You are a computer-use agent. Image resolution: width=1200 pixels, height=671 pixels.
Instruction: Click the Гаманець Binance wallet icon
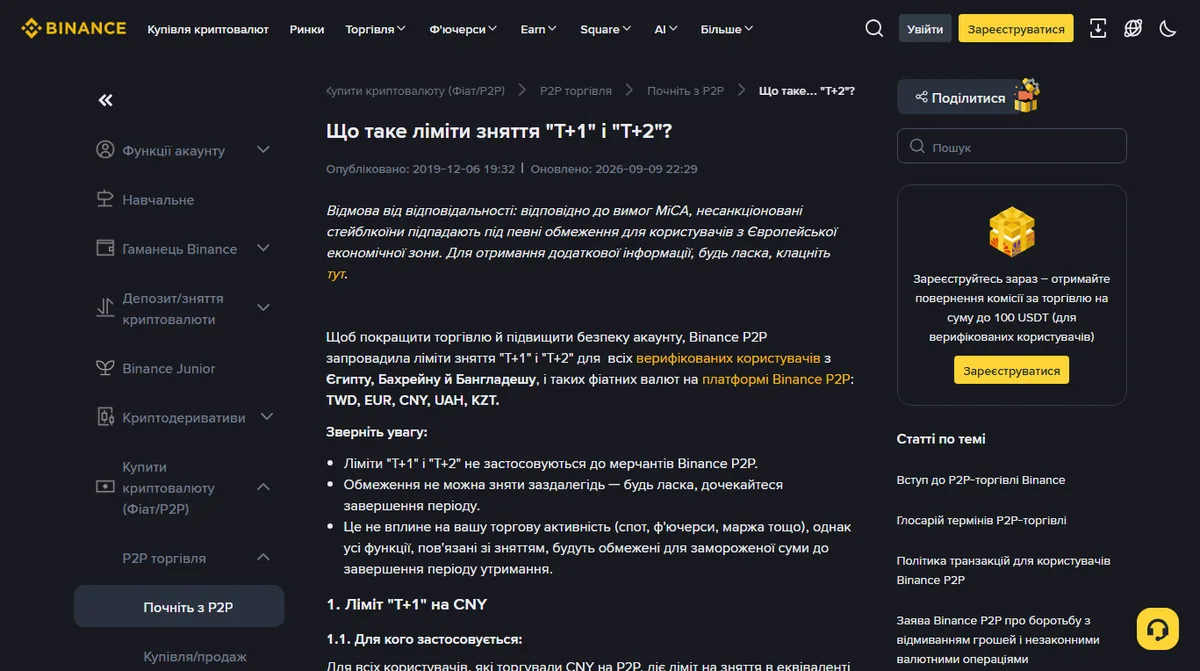coord(105,248)
